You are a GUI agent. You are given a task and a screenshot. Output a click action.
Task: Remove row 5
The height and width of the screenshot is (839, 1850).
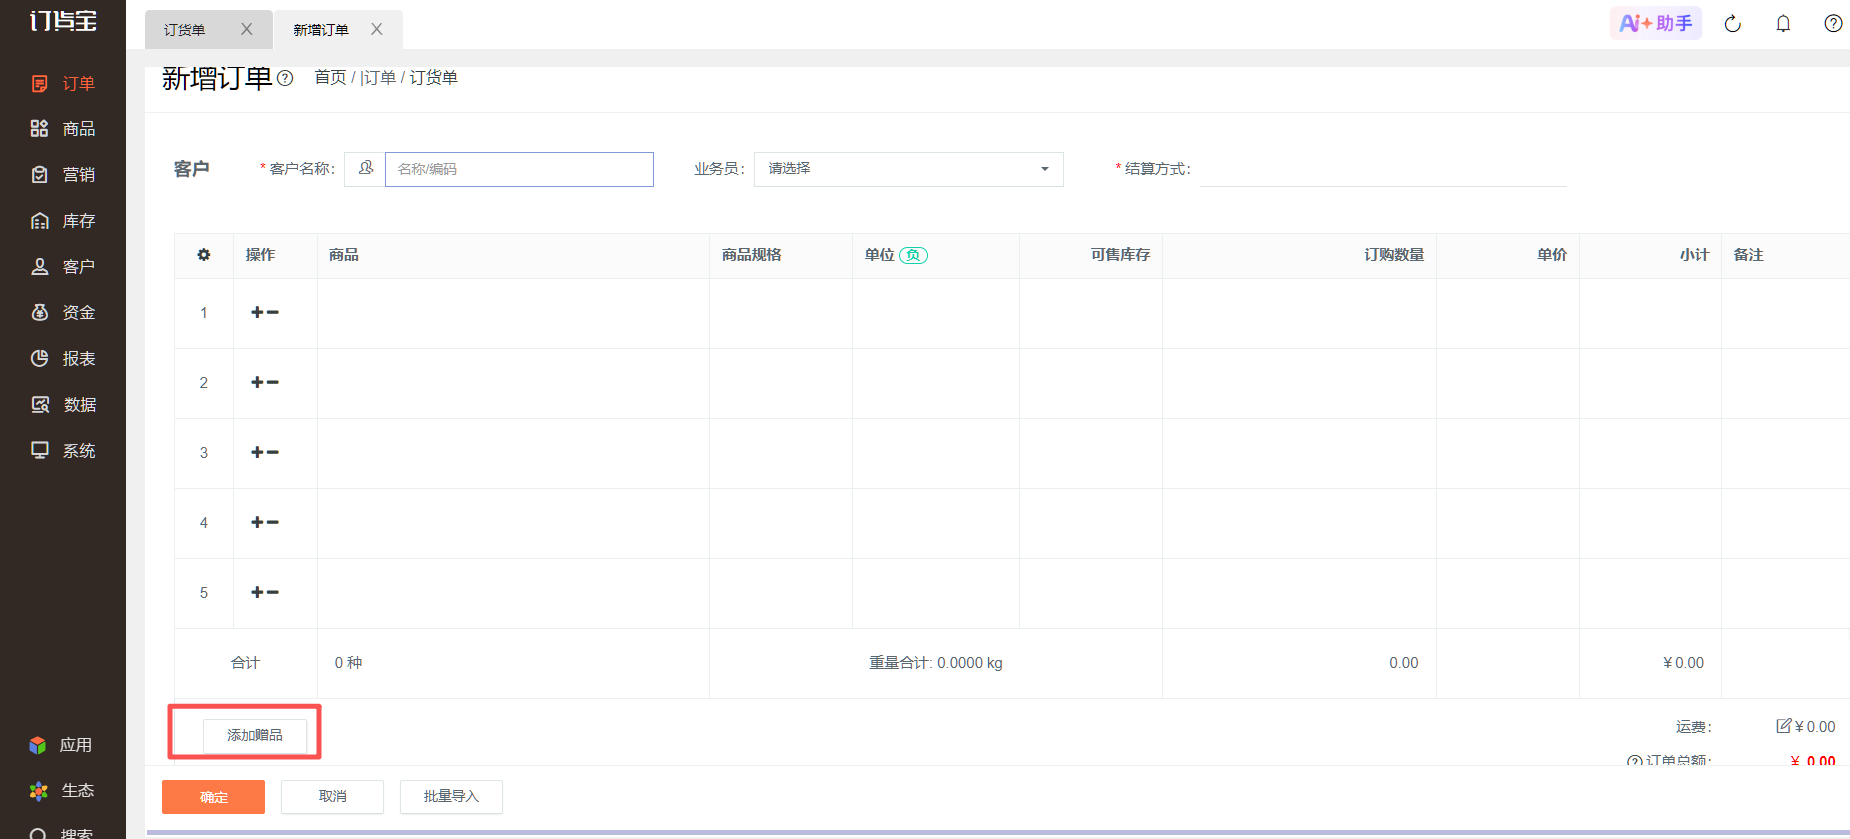(273, 593)
